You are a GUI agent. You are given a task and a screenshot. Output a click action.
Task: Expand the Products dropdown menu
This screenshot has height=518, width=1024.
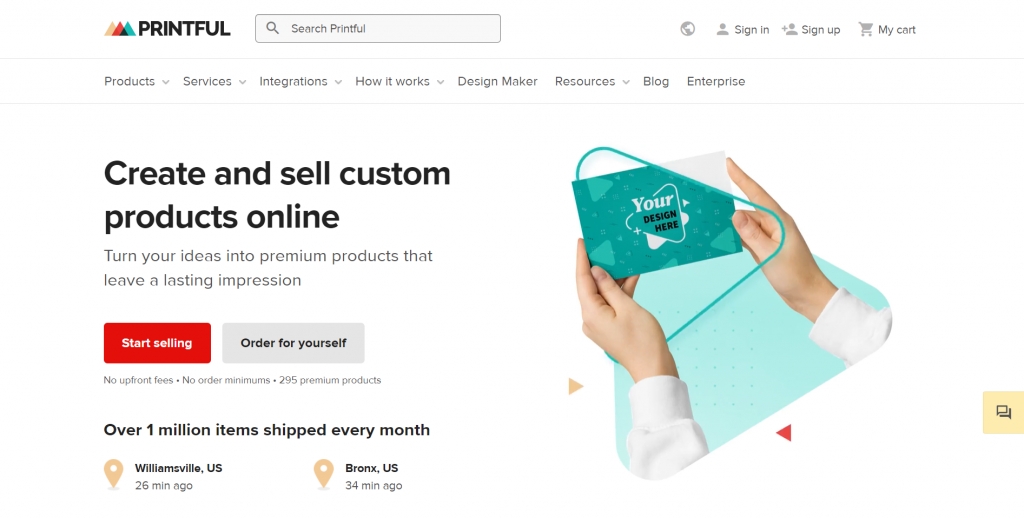[136, 82]
